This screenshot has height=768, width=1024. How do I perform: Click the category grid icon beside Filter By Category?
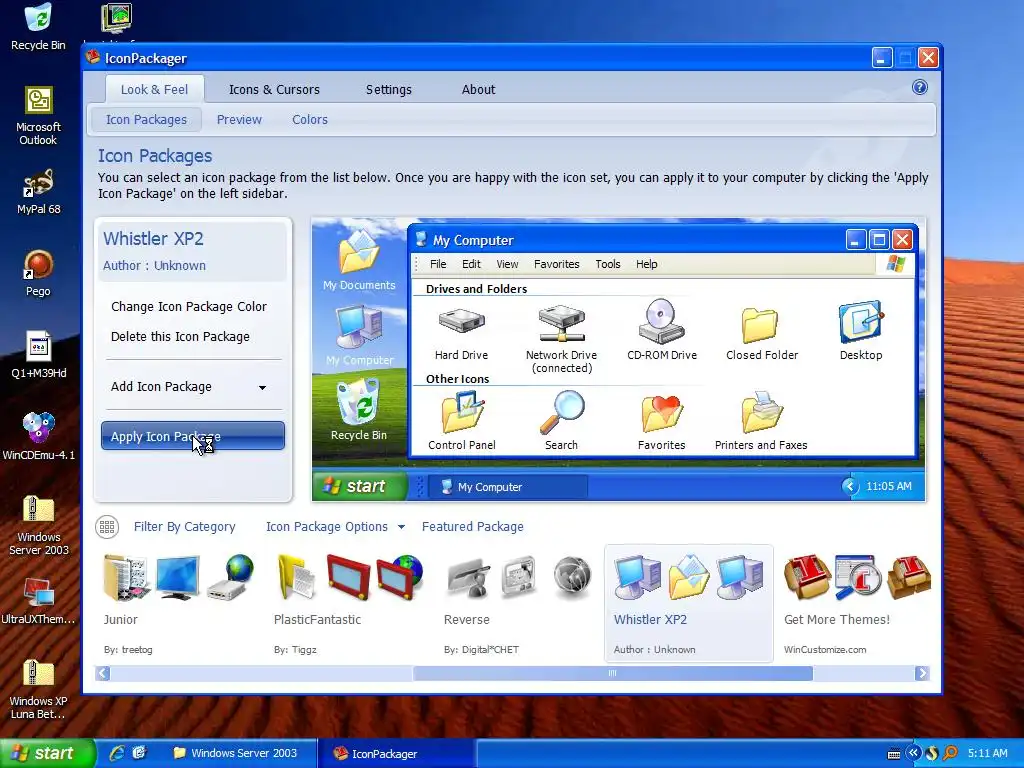107,526
